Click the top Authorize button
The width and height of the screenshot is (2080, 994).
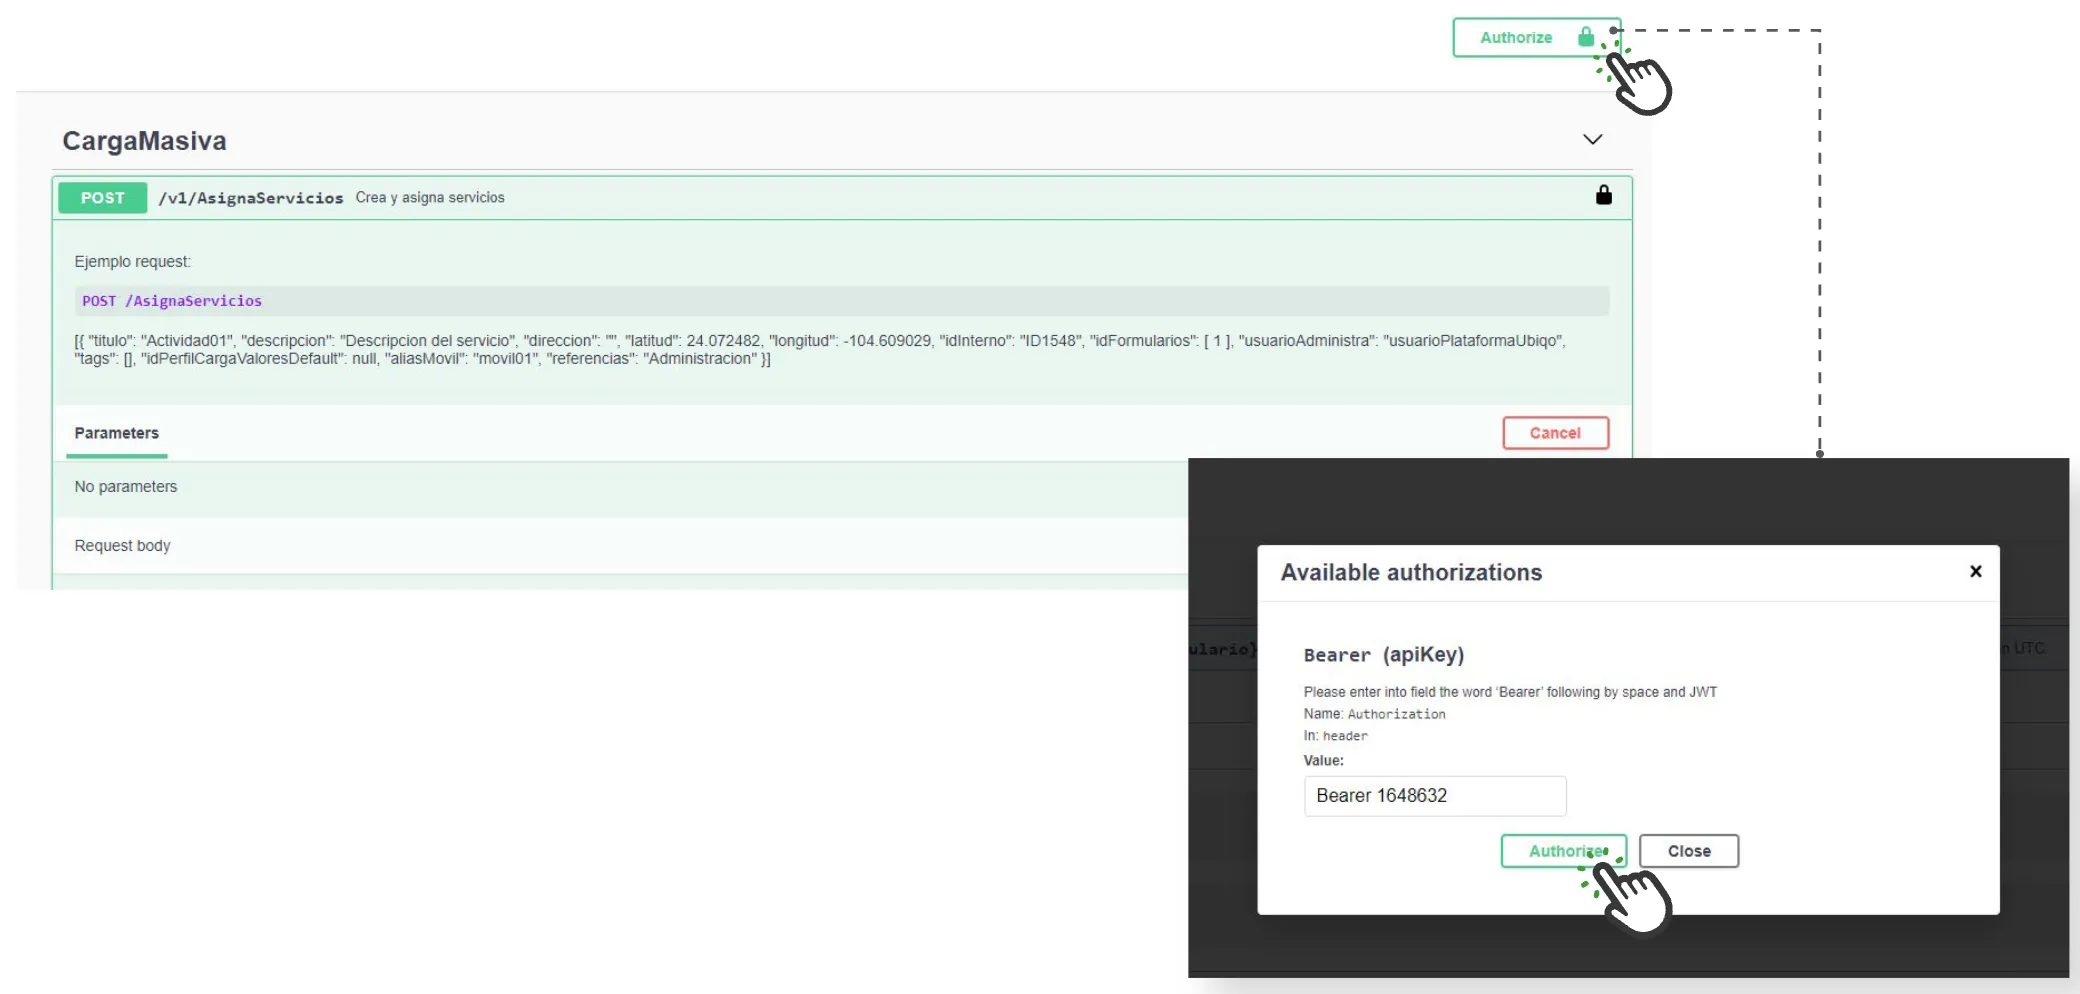tap(1536, 38)
